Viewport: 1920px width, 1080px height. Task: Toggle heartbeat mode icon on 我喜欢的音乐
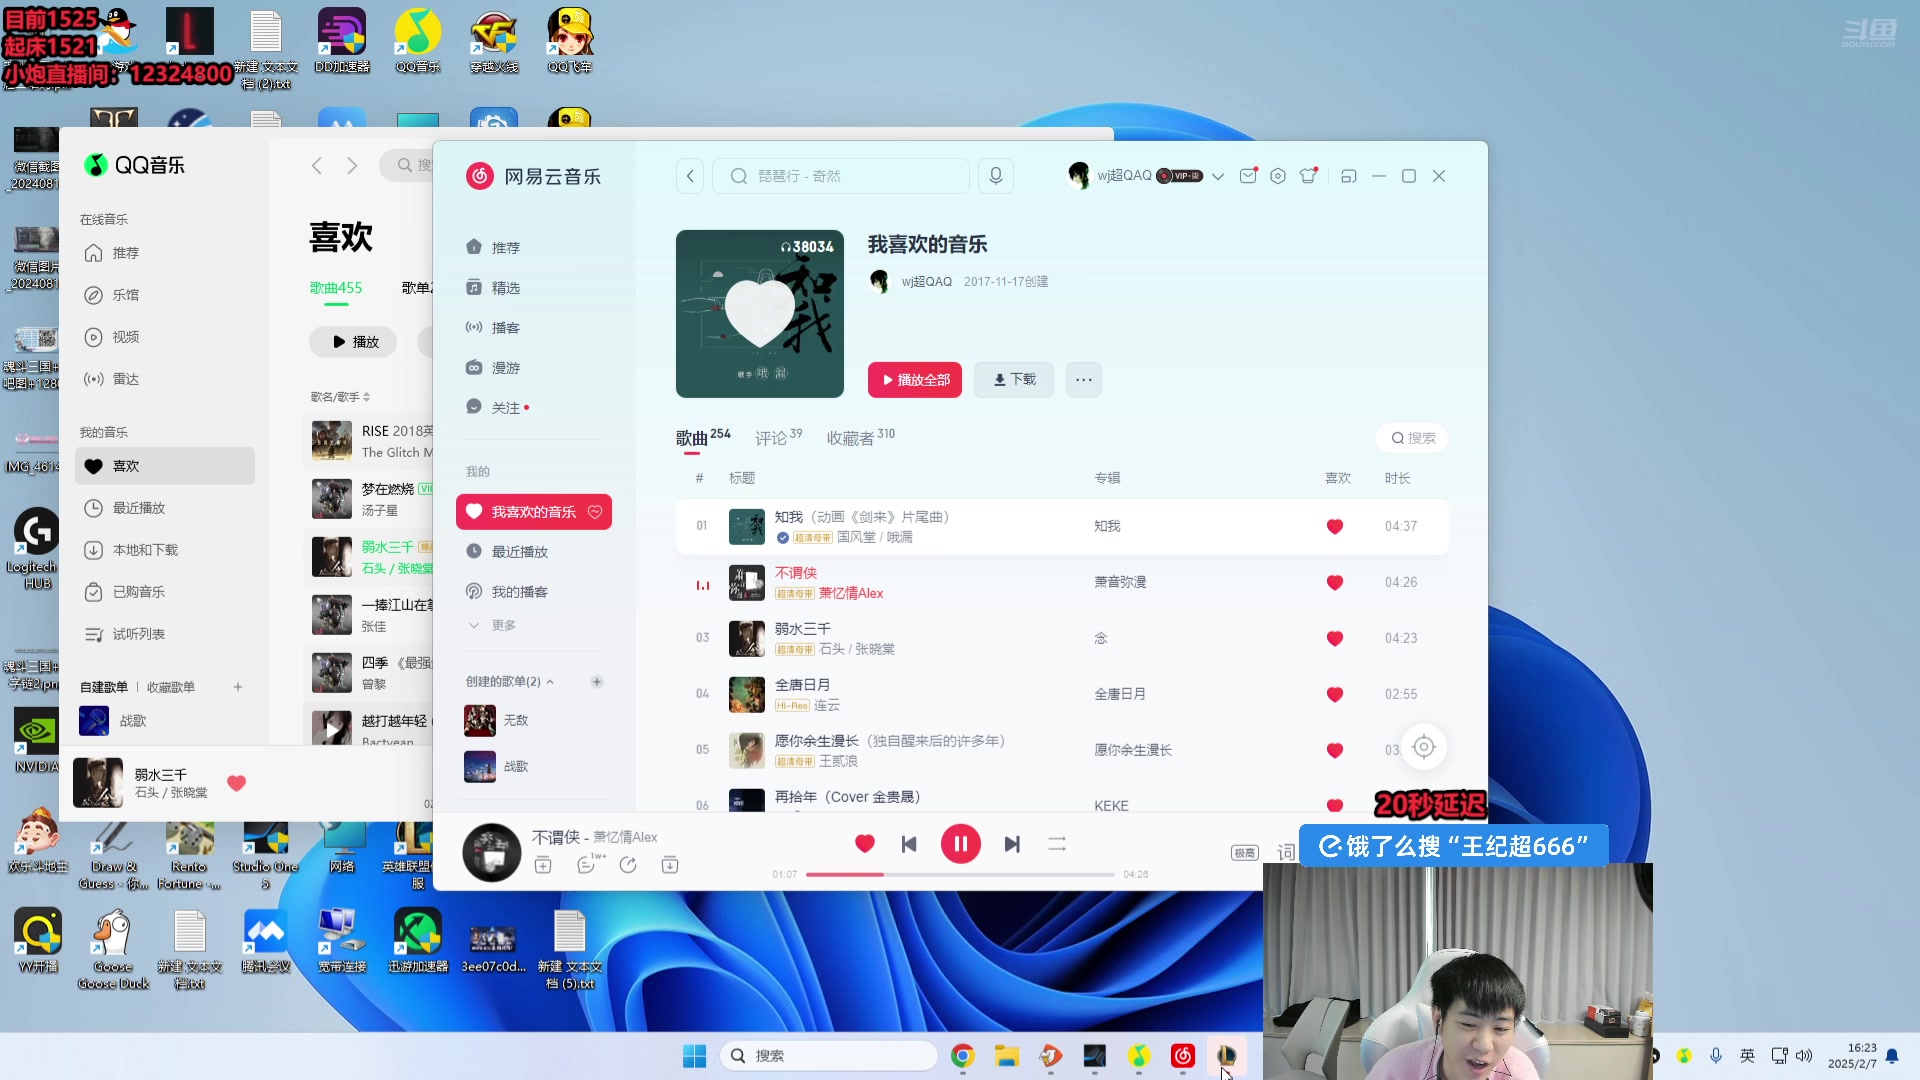click(x=595, y=512)
